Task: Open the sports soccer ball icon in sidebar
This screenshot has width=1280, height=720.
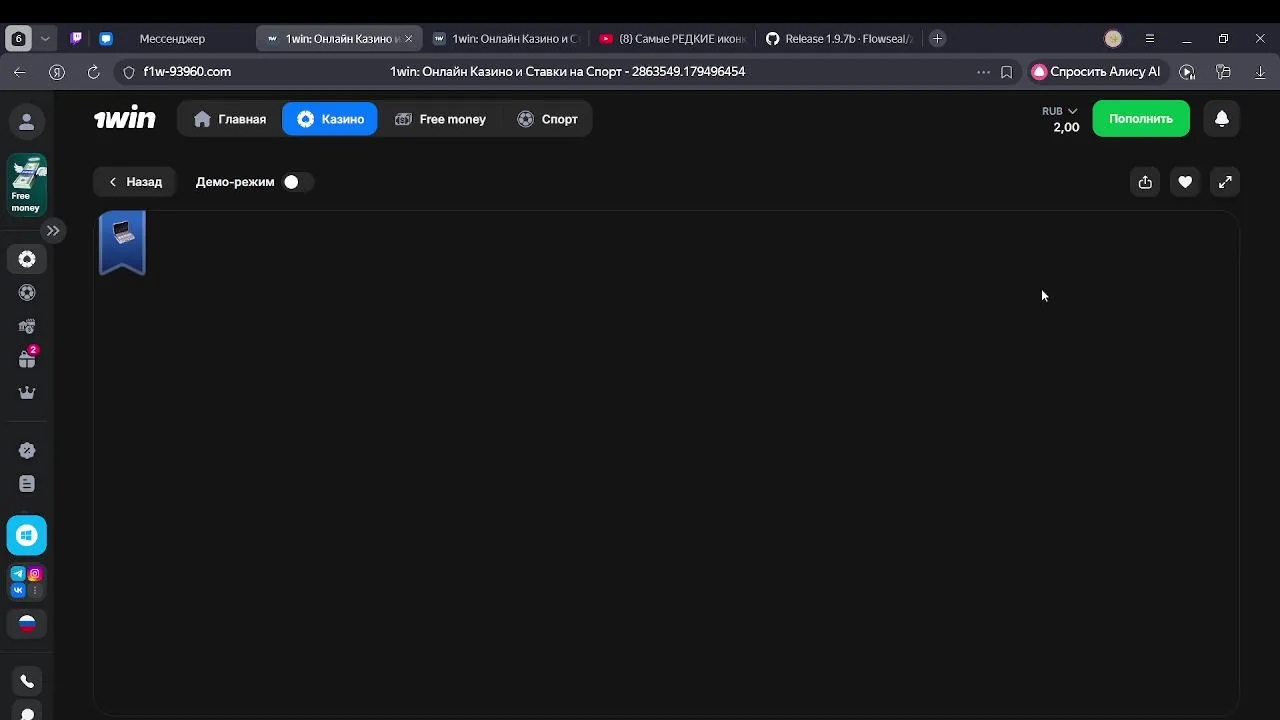Action: (27, 293)
